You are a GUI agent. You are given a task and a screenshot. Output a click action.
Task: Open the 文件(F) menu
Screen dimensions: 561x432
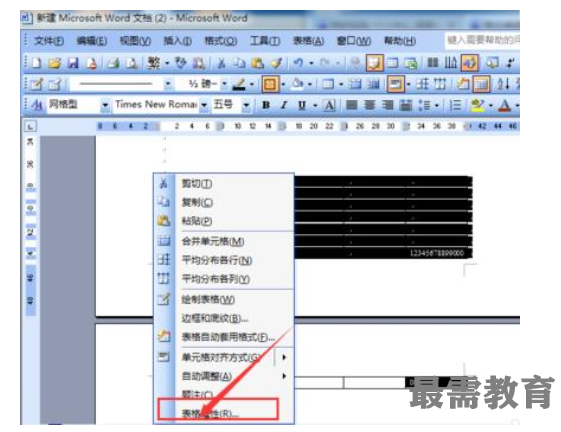pos(49,41)
